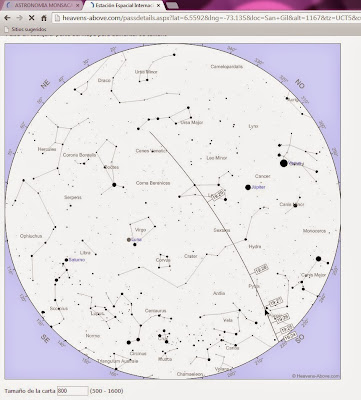This screenshot has height=400, width=361.
Task: Click the Draco constellation label
Action: coord(104,80)
